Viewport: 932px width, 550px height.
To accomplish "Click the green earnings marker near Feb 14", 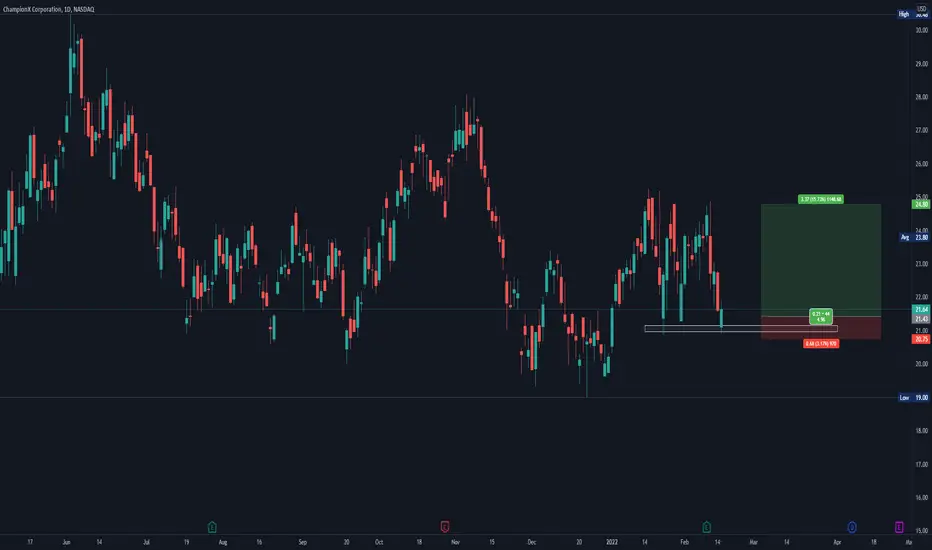I will point(706,527).
